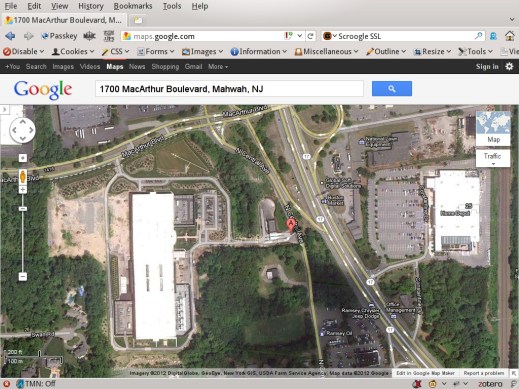This screenshot has height=389, width=519.
Task: Click the zoom out minus button
Action: (23, 276)
